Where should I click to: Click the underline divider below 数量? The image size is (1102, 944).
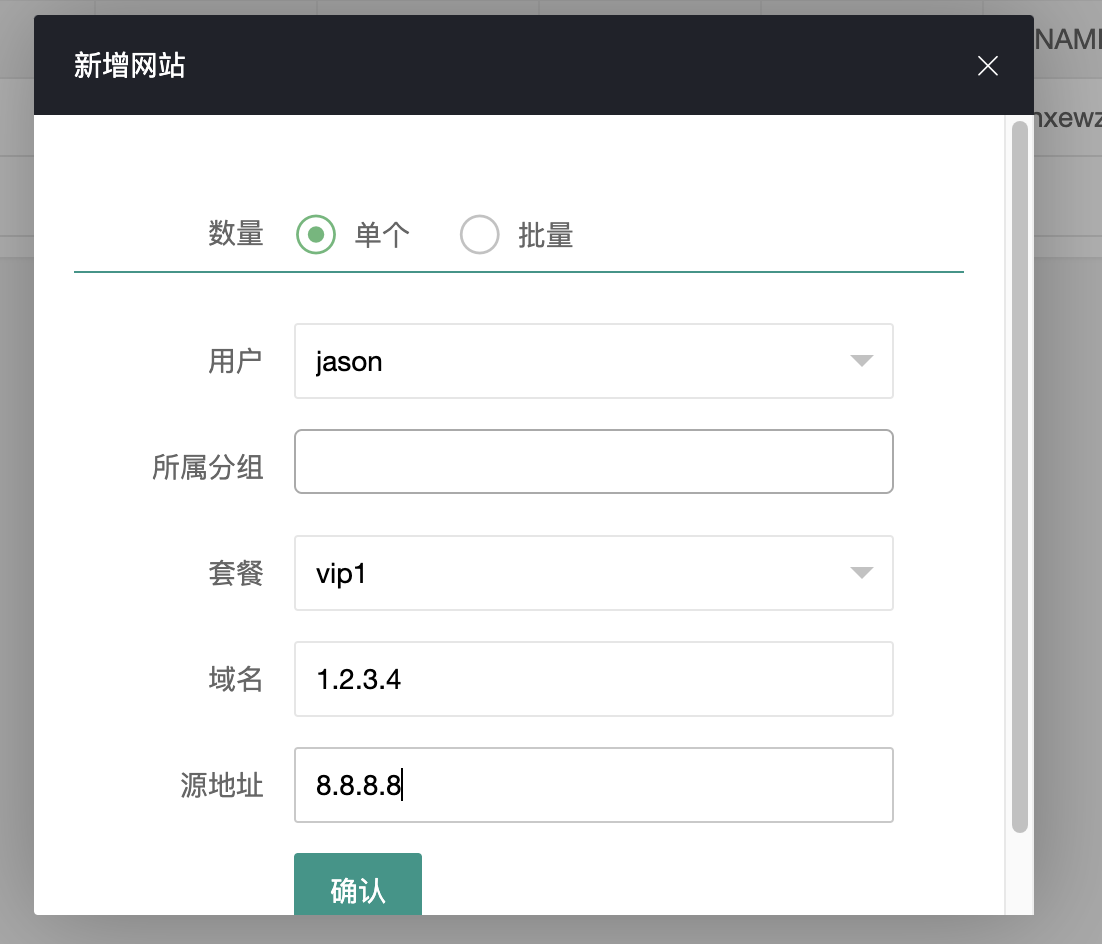tap(518, 268)
